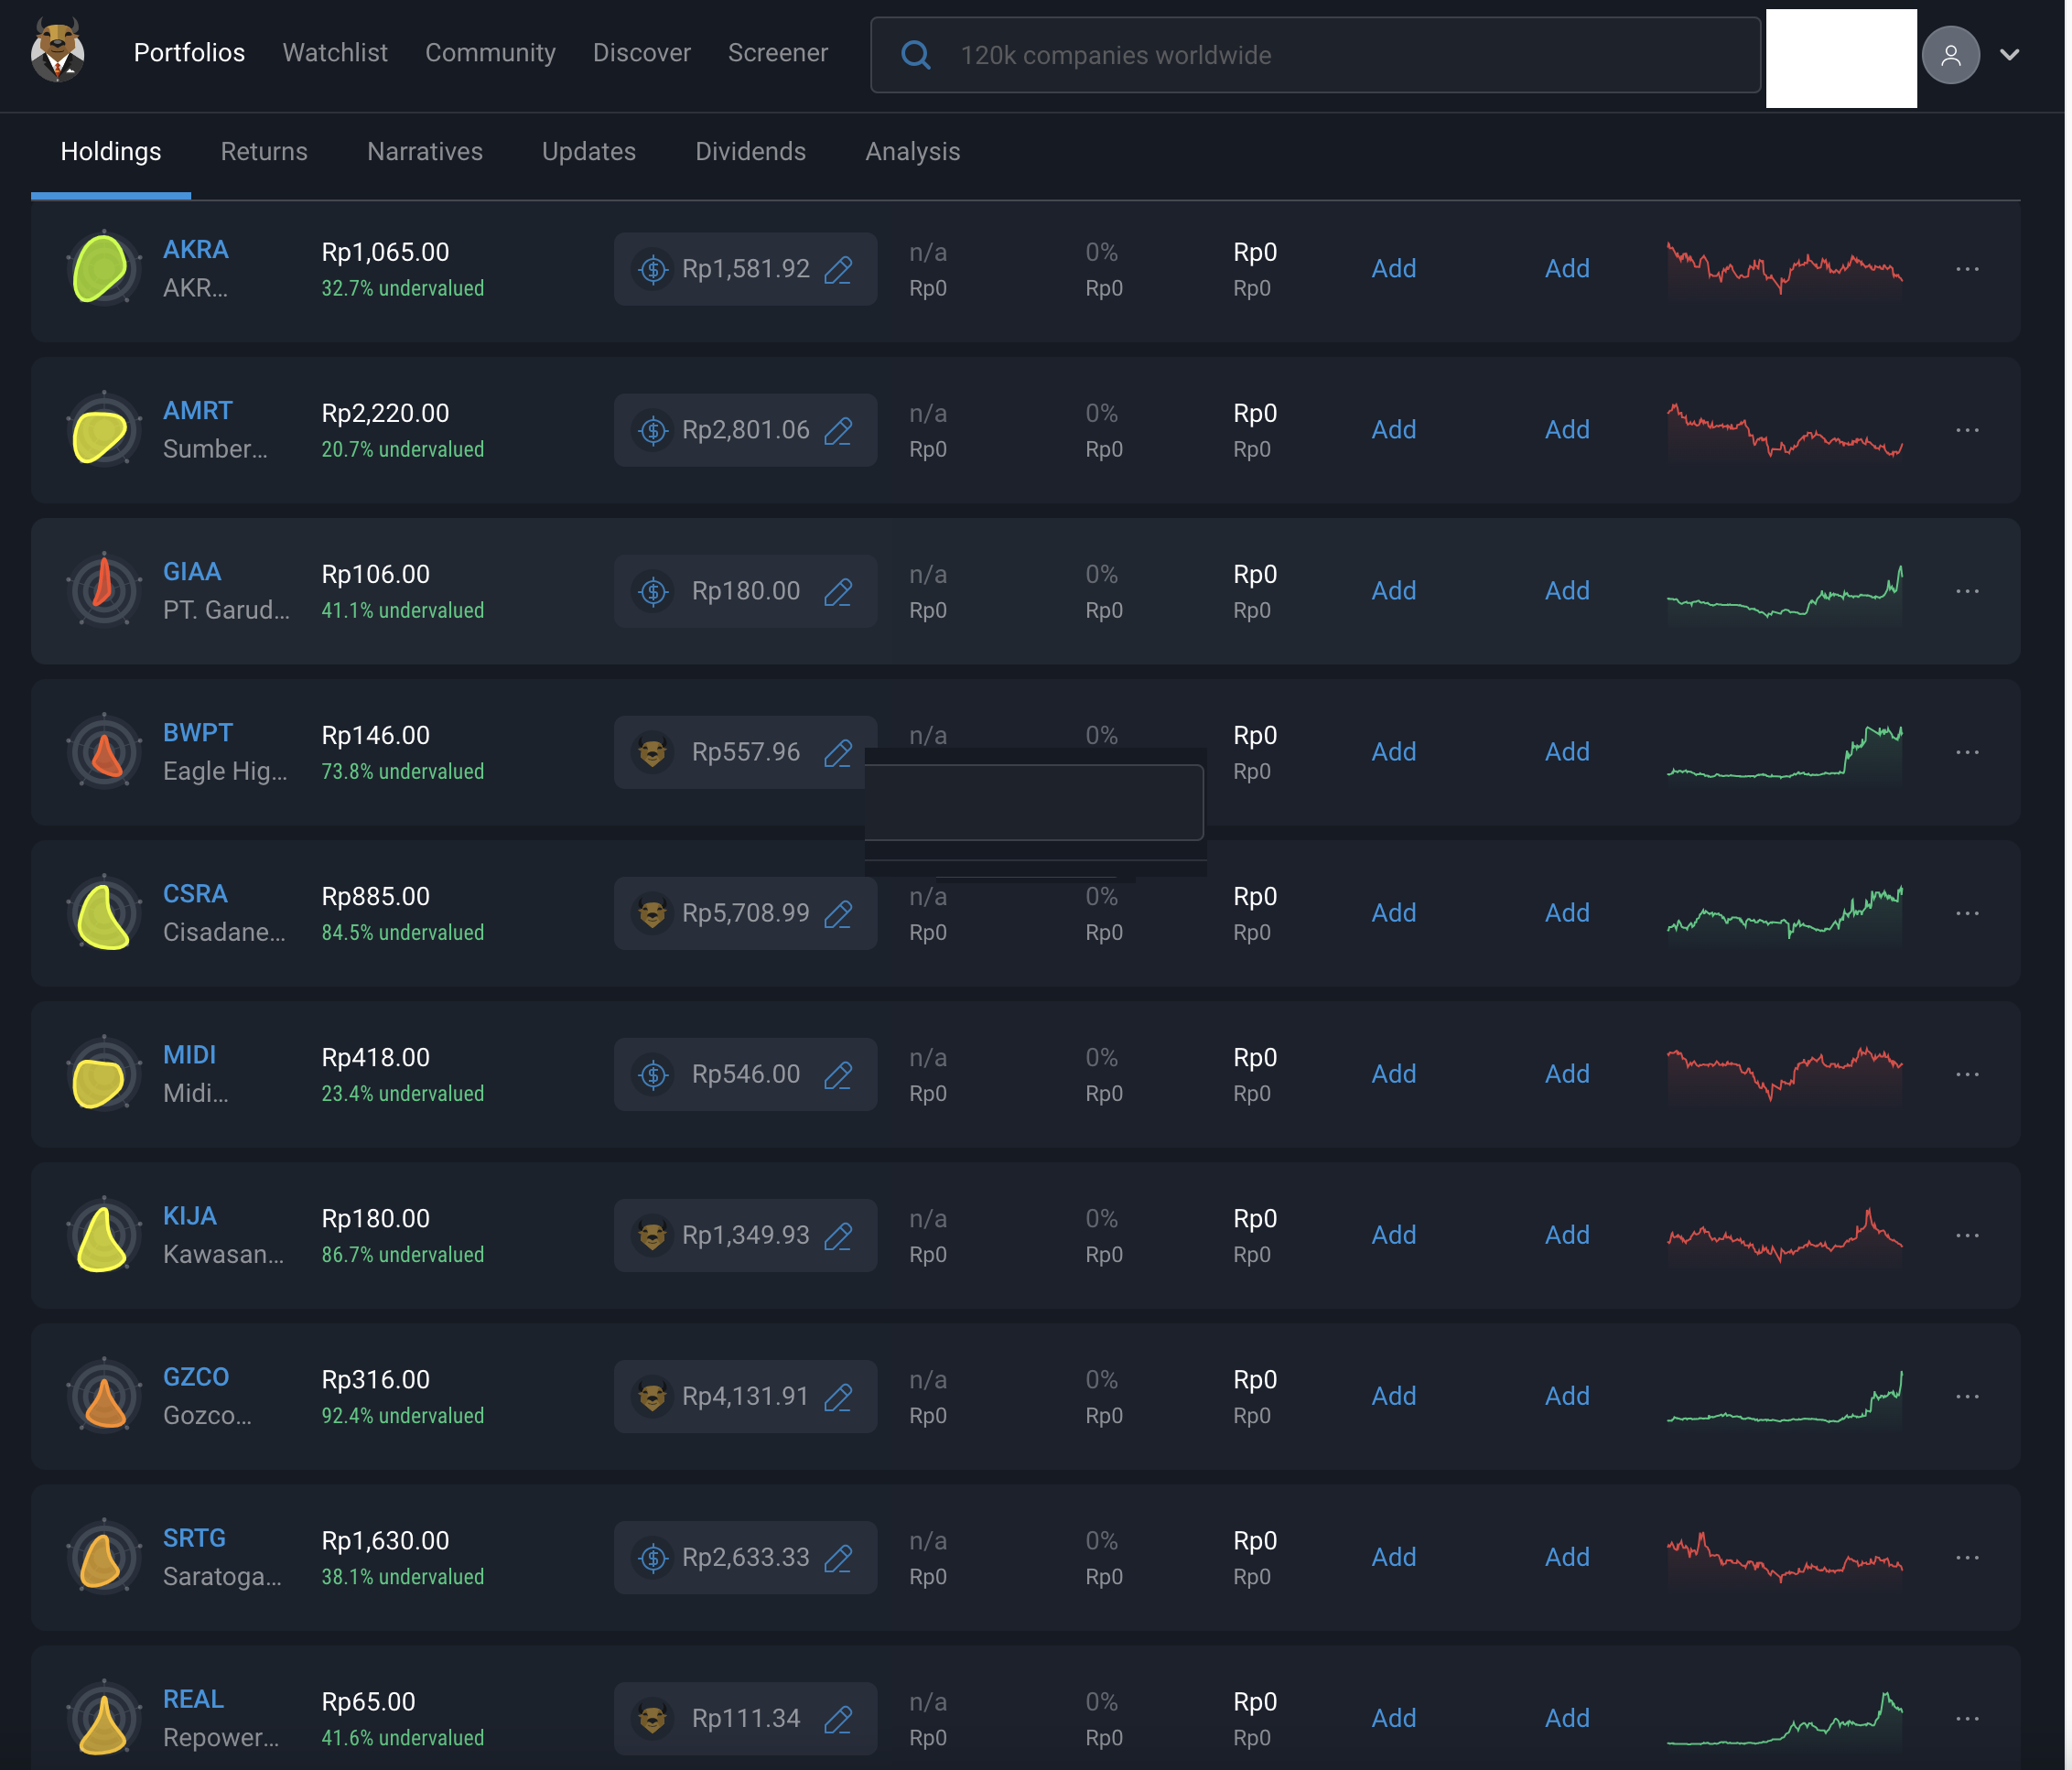
Task: Click the bull icon beside Rp5,708.99 for CSRA
Action: (x=652, y=913)
